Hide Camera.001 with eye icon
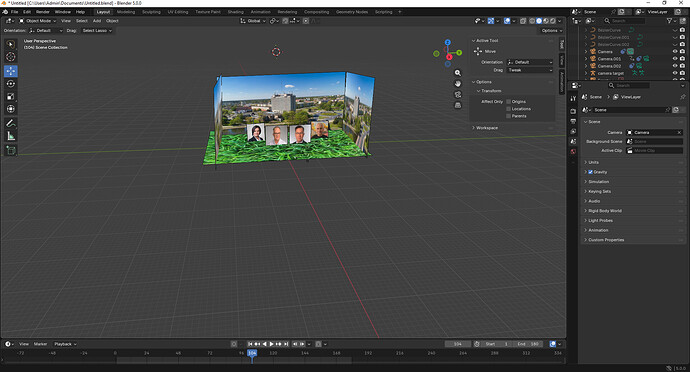Viewport: 690px width, 372px height. pos(675,59)
